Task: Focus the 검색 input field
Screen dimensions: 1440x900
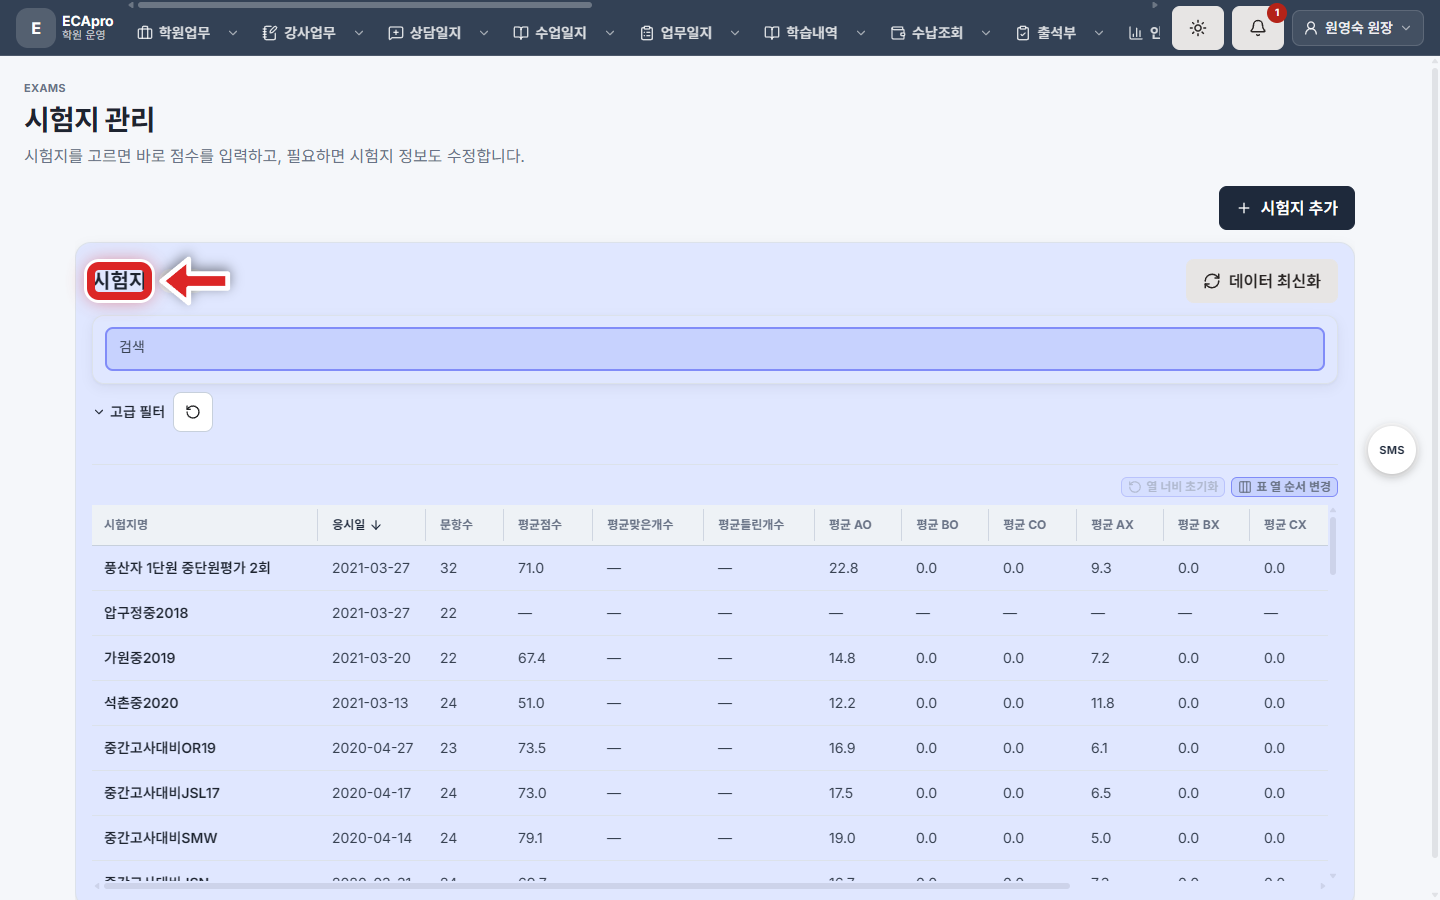Action: click(715, 349)
